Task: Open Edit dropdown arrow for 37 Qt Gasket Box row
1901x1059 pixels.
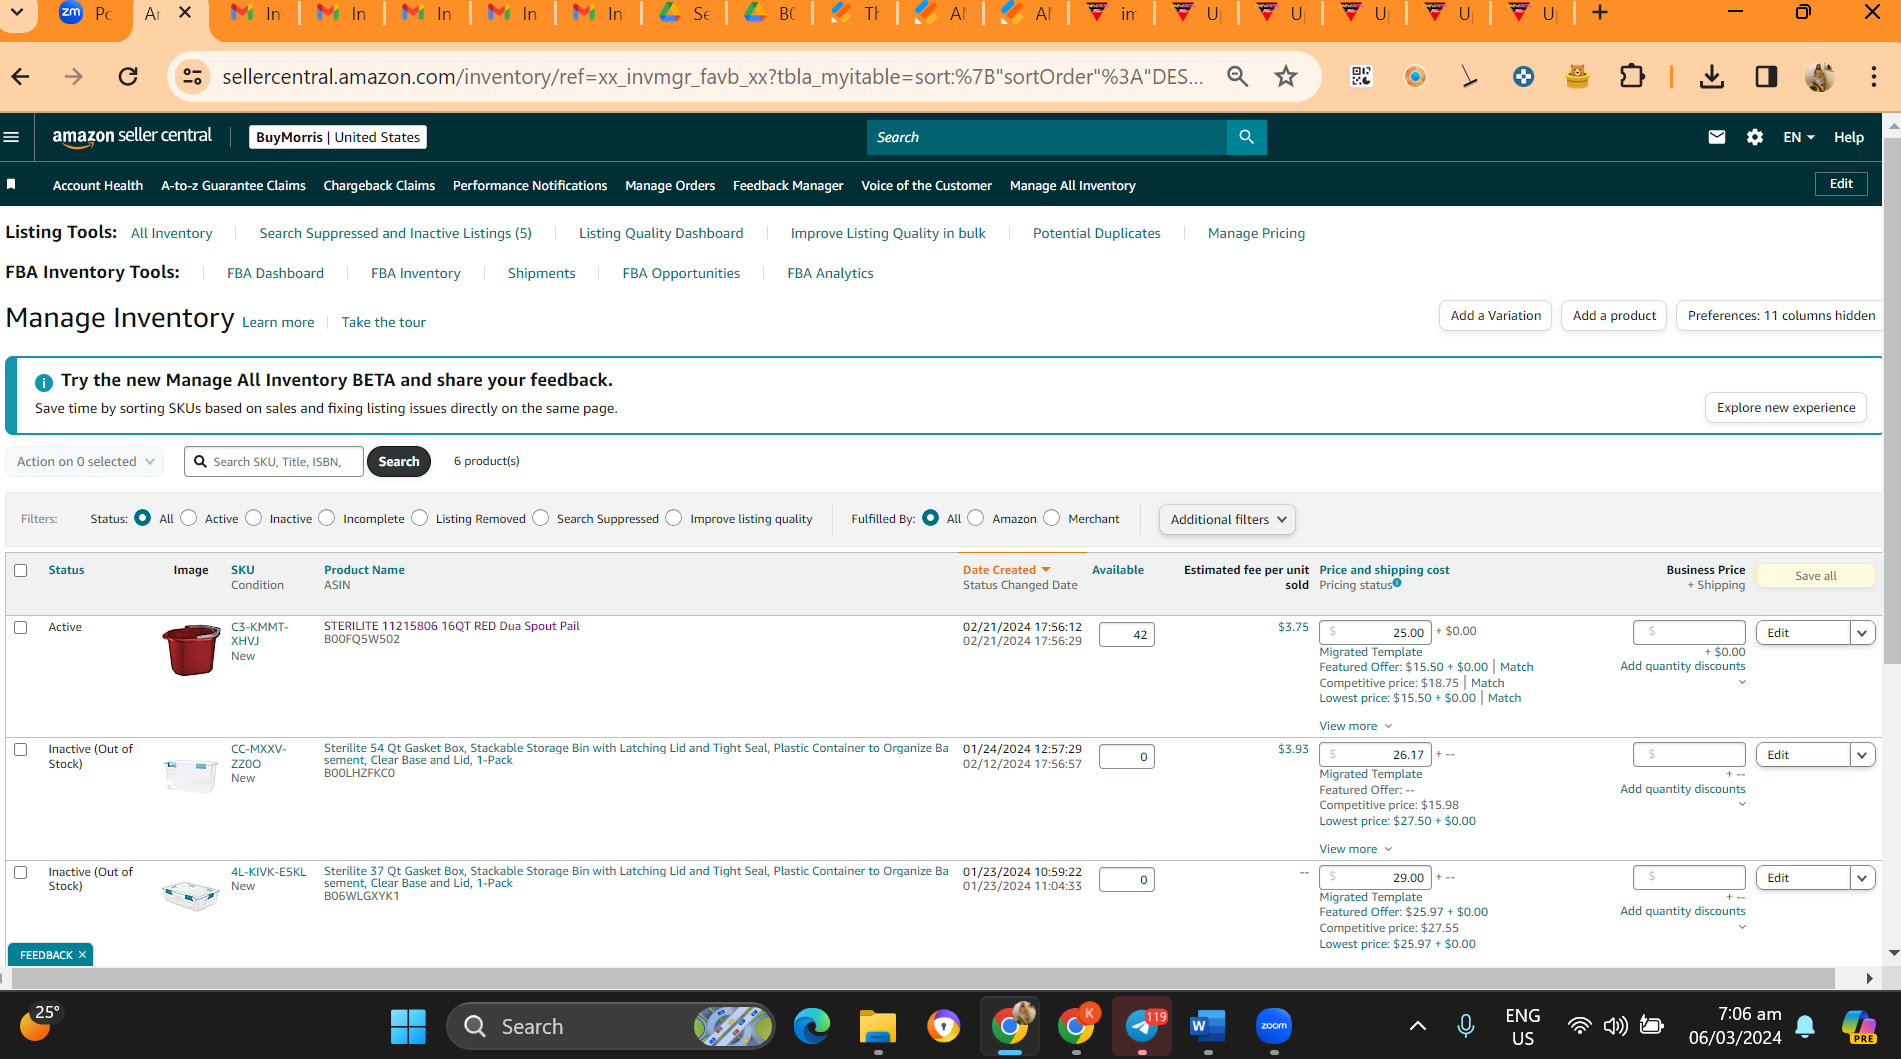Action: point(1862,878)
